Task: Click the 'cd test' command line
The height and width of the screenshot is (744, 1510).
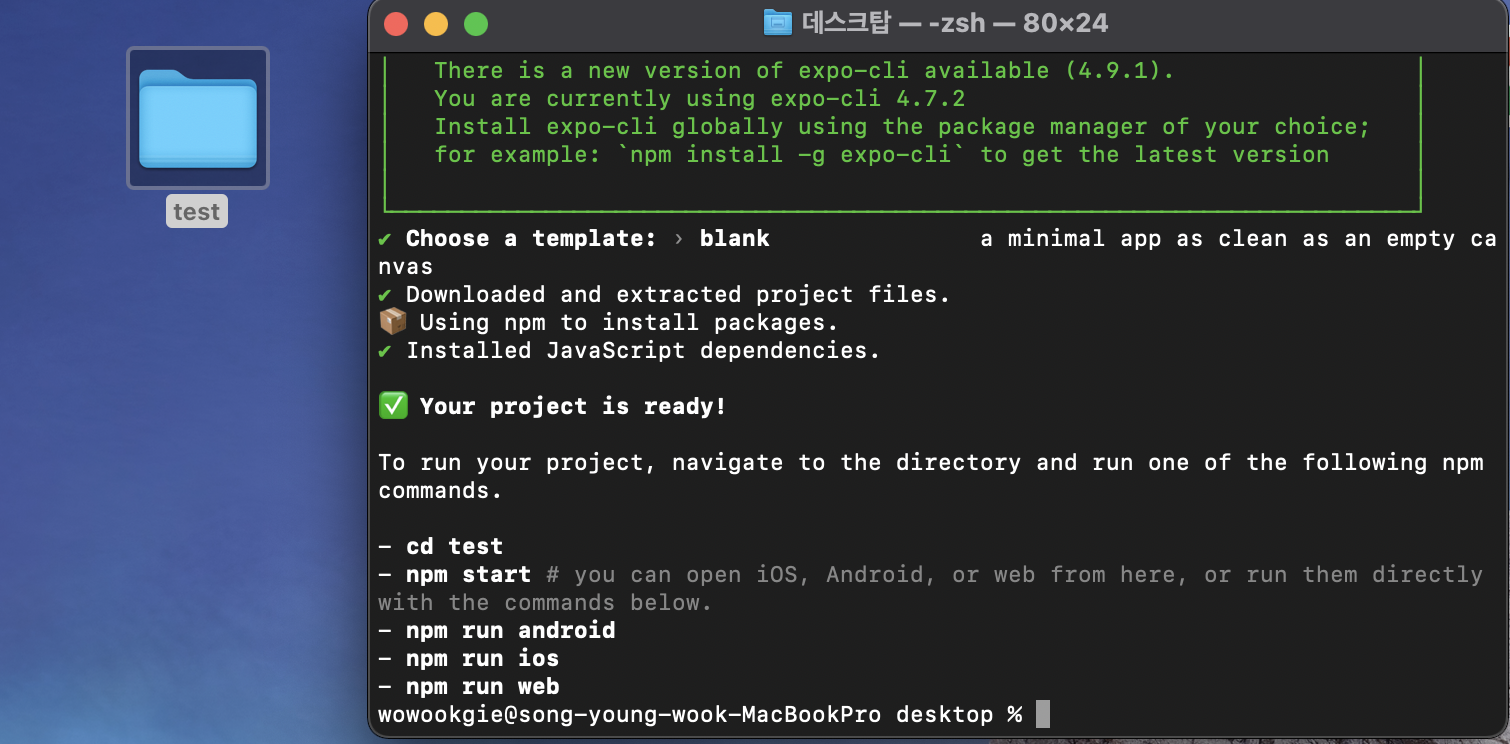Action: (441, 546)
